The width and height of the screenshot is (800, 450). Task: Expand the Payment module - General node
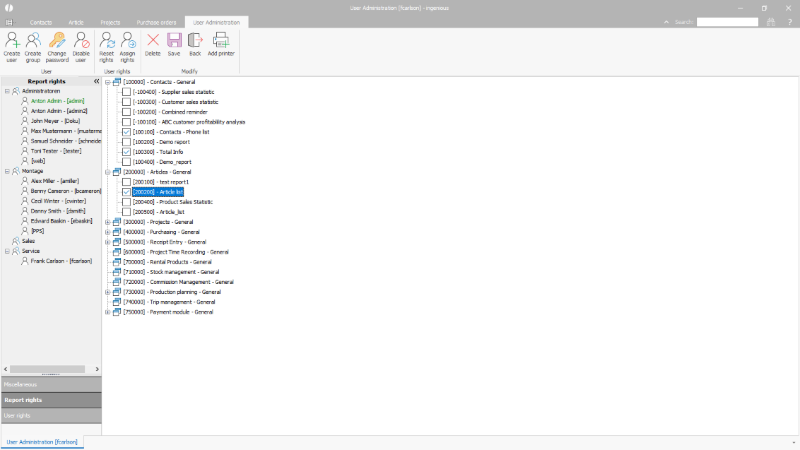pos(108,312)
